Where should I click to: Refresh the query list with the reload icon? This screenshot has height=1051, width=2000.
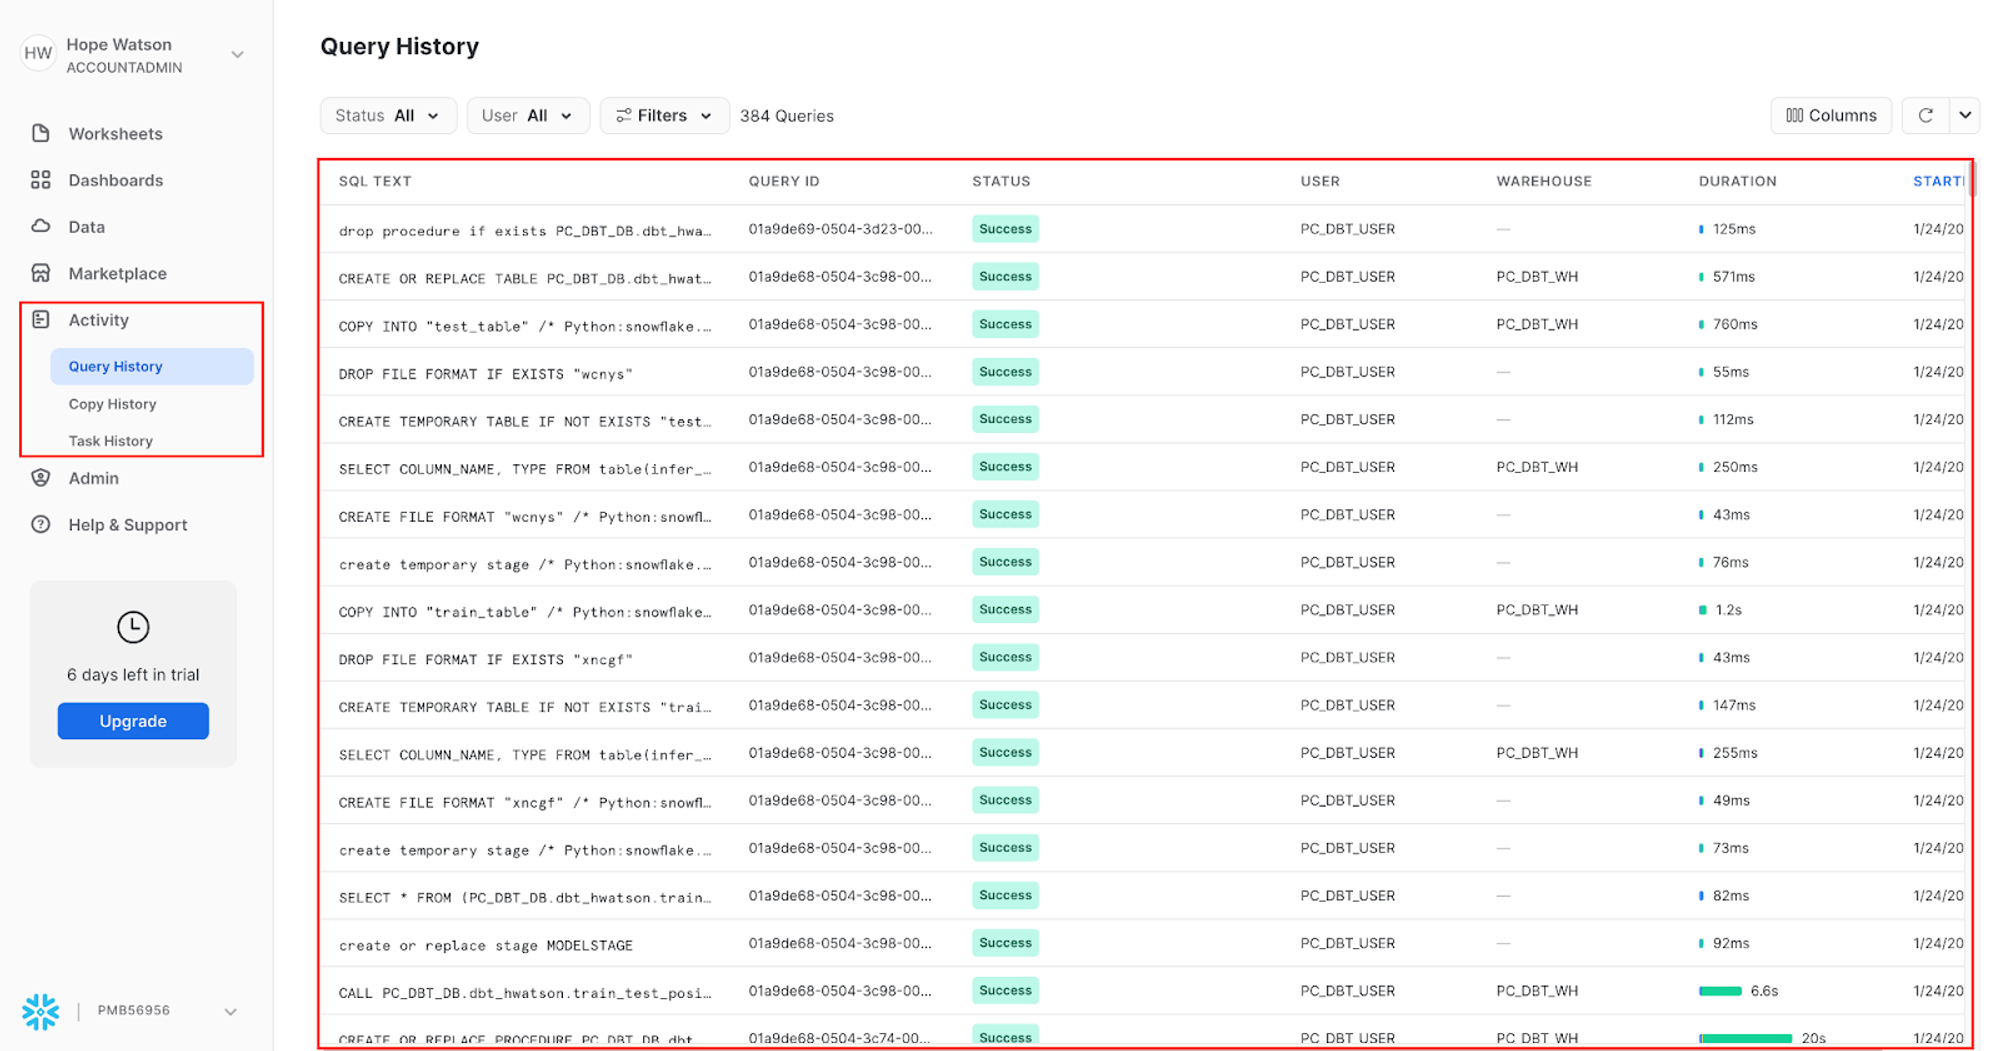1925,115
